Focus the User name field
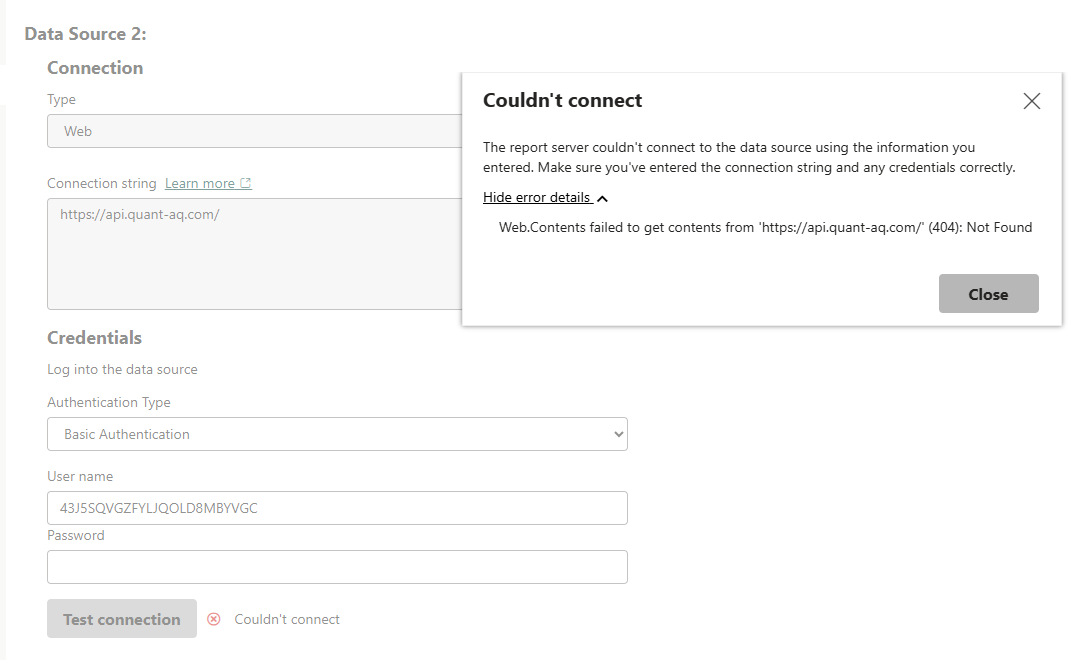This screenshot has height=660, width=1089. [337, 508]
